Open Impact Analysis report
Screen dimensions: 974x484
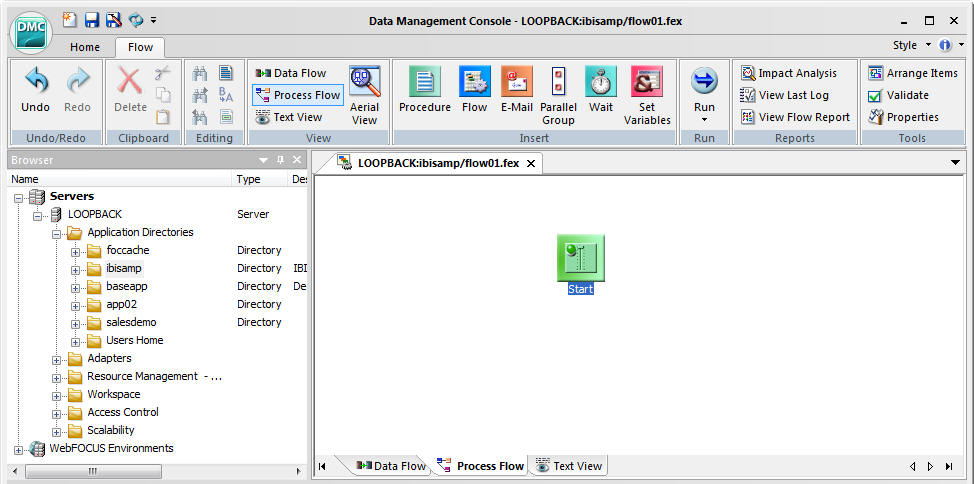[x=790, y=73]
